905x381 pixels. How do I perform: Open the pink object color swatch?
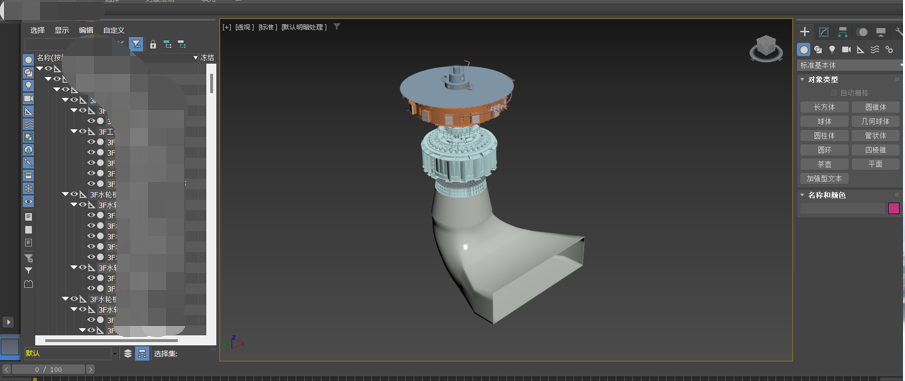893,208
